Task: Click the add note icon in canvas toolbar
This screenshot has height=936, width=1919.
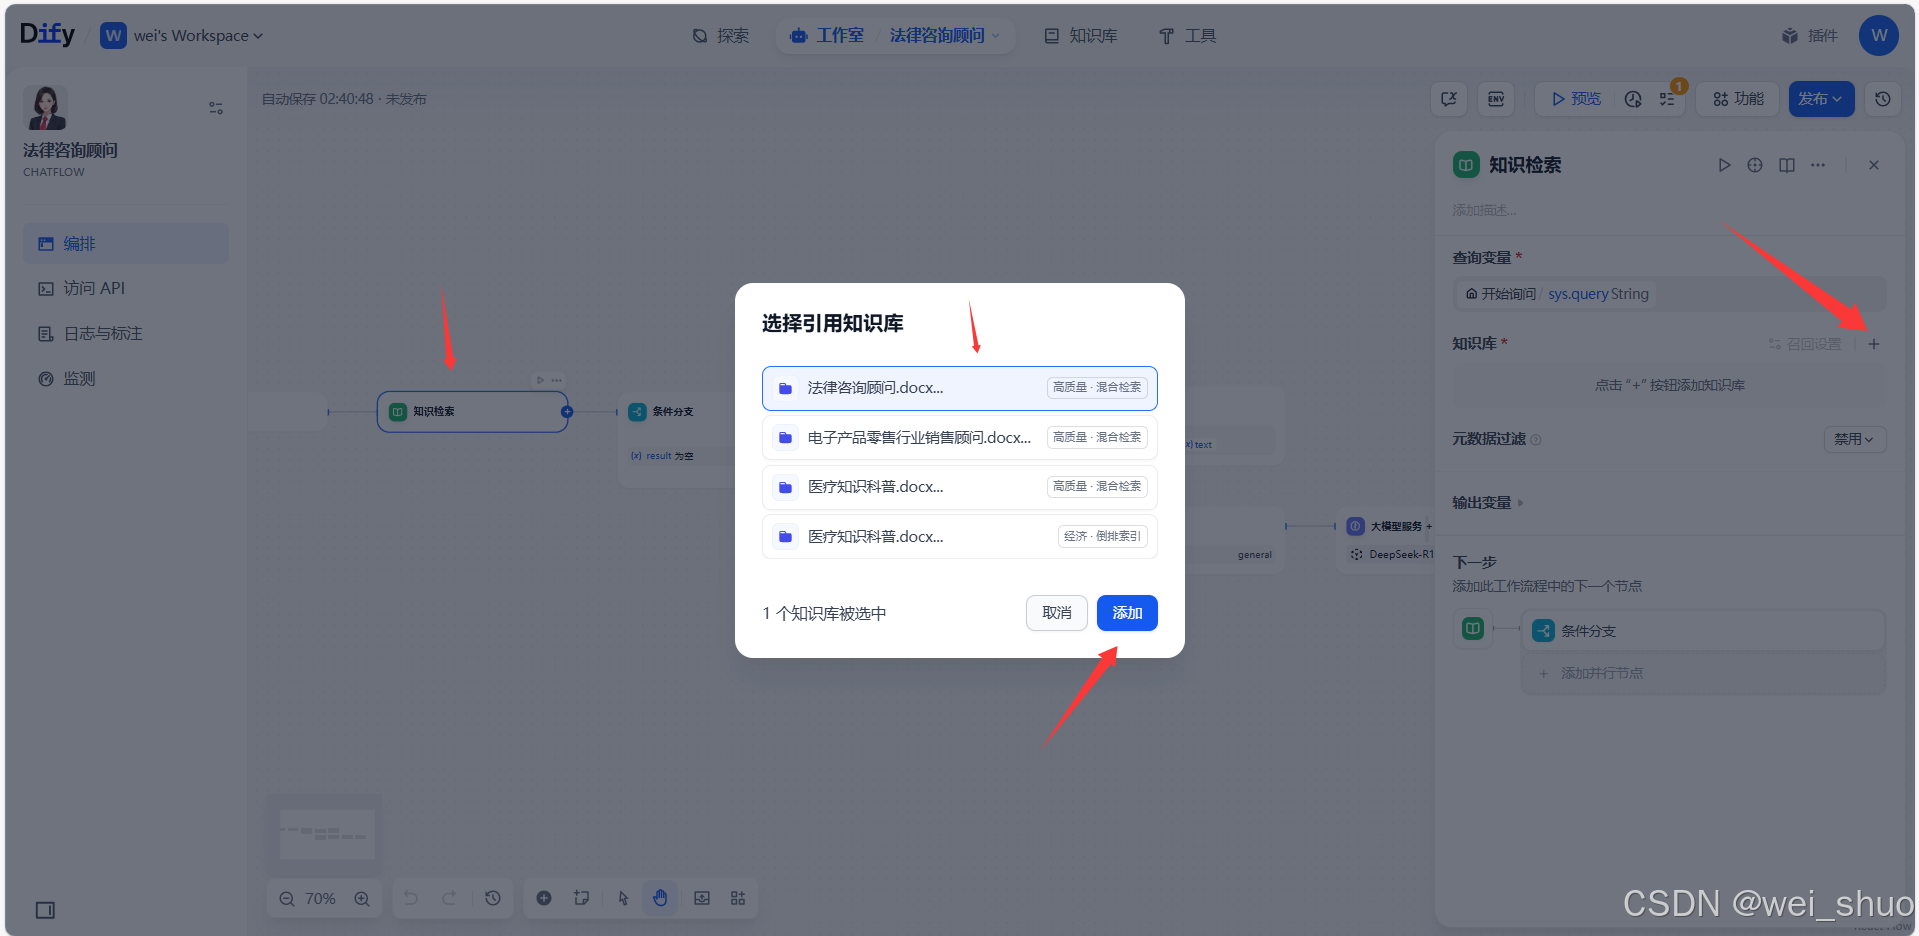Action: click(583, 898)
